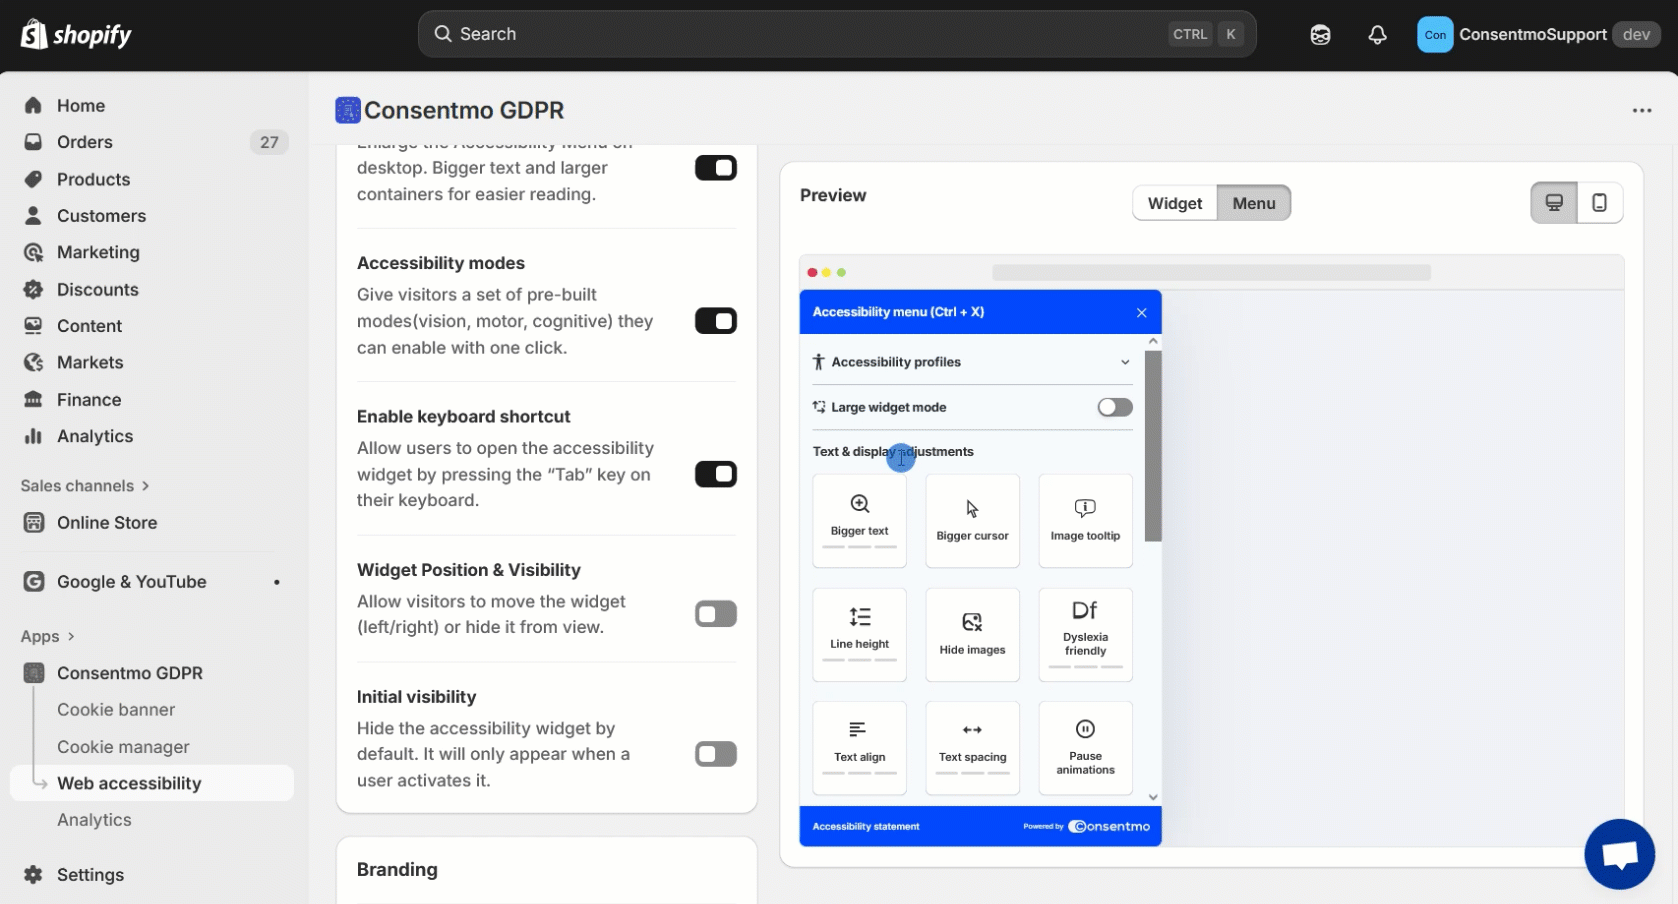The width and height of the screenshot is (1678, 904).
Task: Switch to the Widget preview tab
Action: click(x=1174, y=203)
